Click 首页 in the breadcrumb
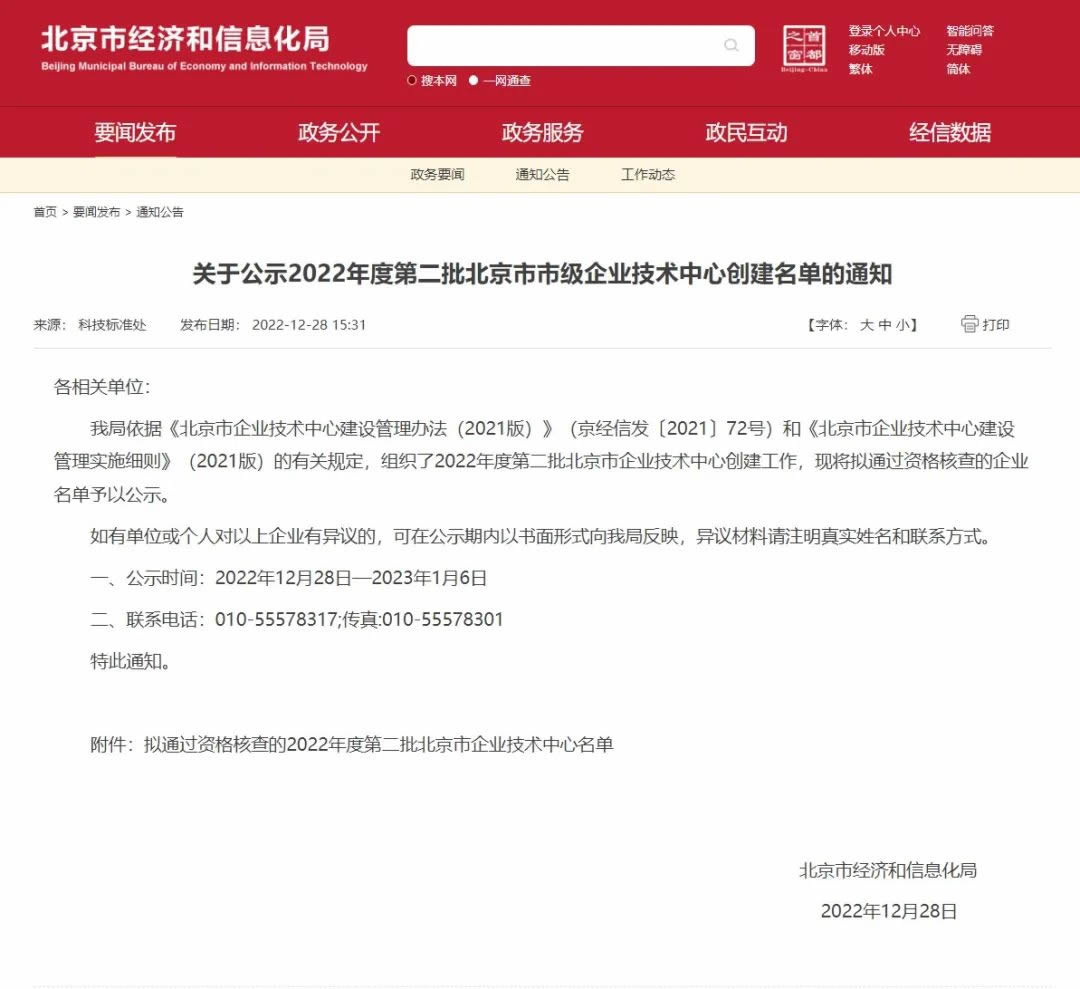This screenshot has width=1080, height=989. coord(45,212)
